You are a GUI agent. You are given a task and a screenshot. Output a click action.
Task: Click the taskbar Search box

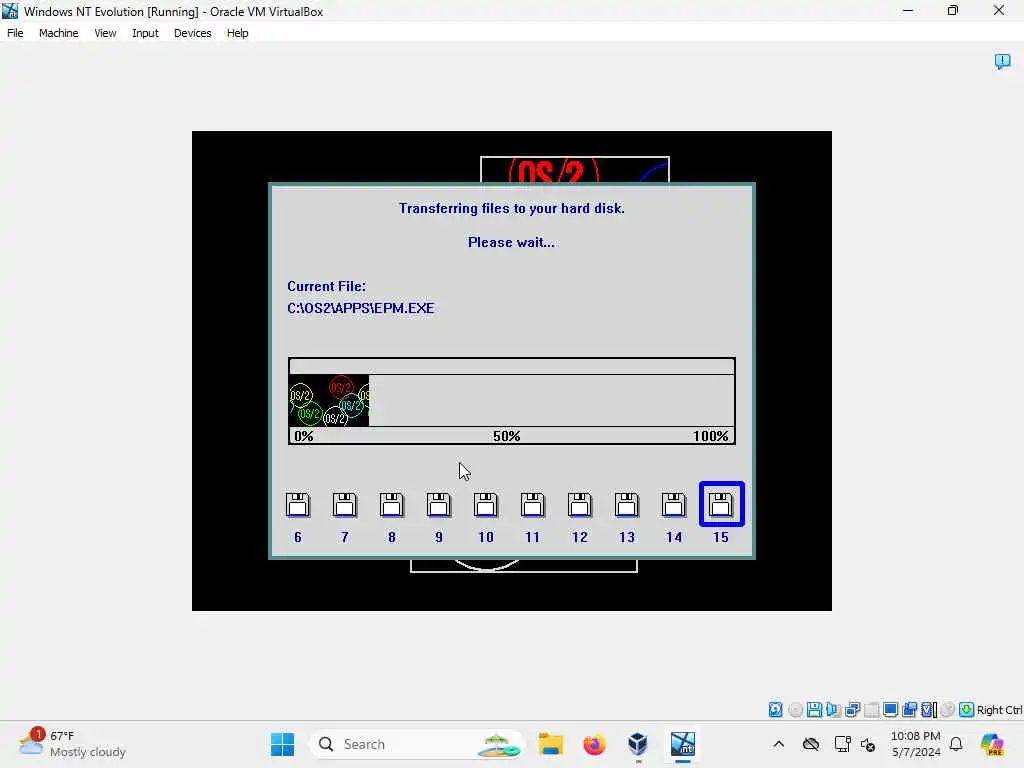click(x=417, y=744)
